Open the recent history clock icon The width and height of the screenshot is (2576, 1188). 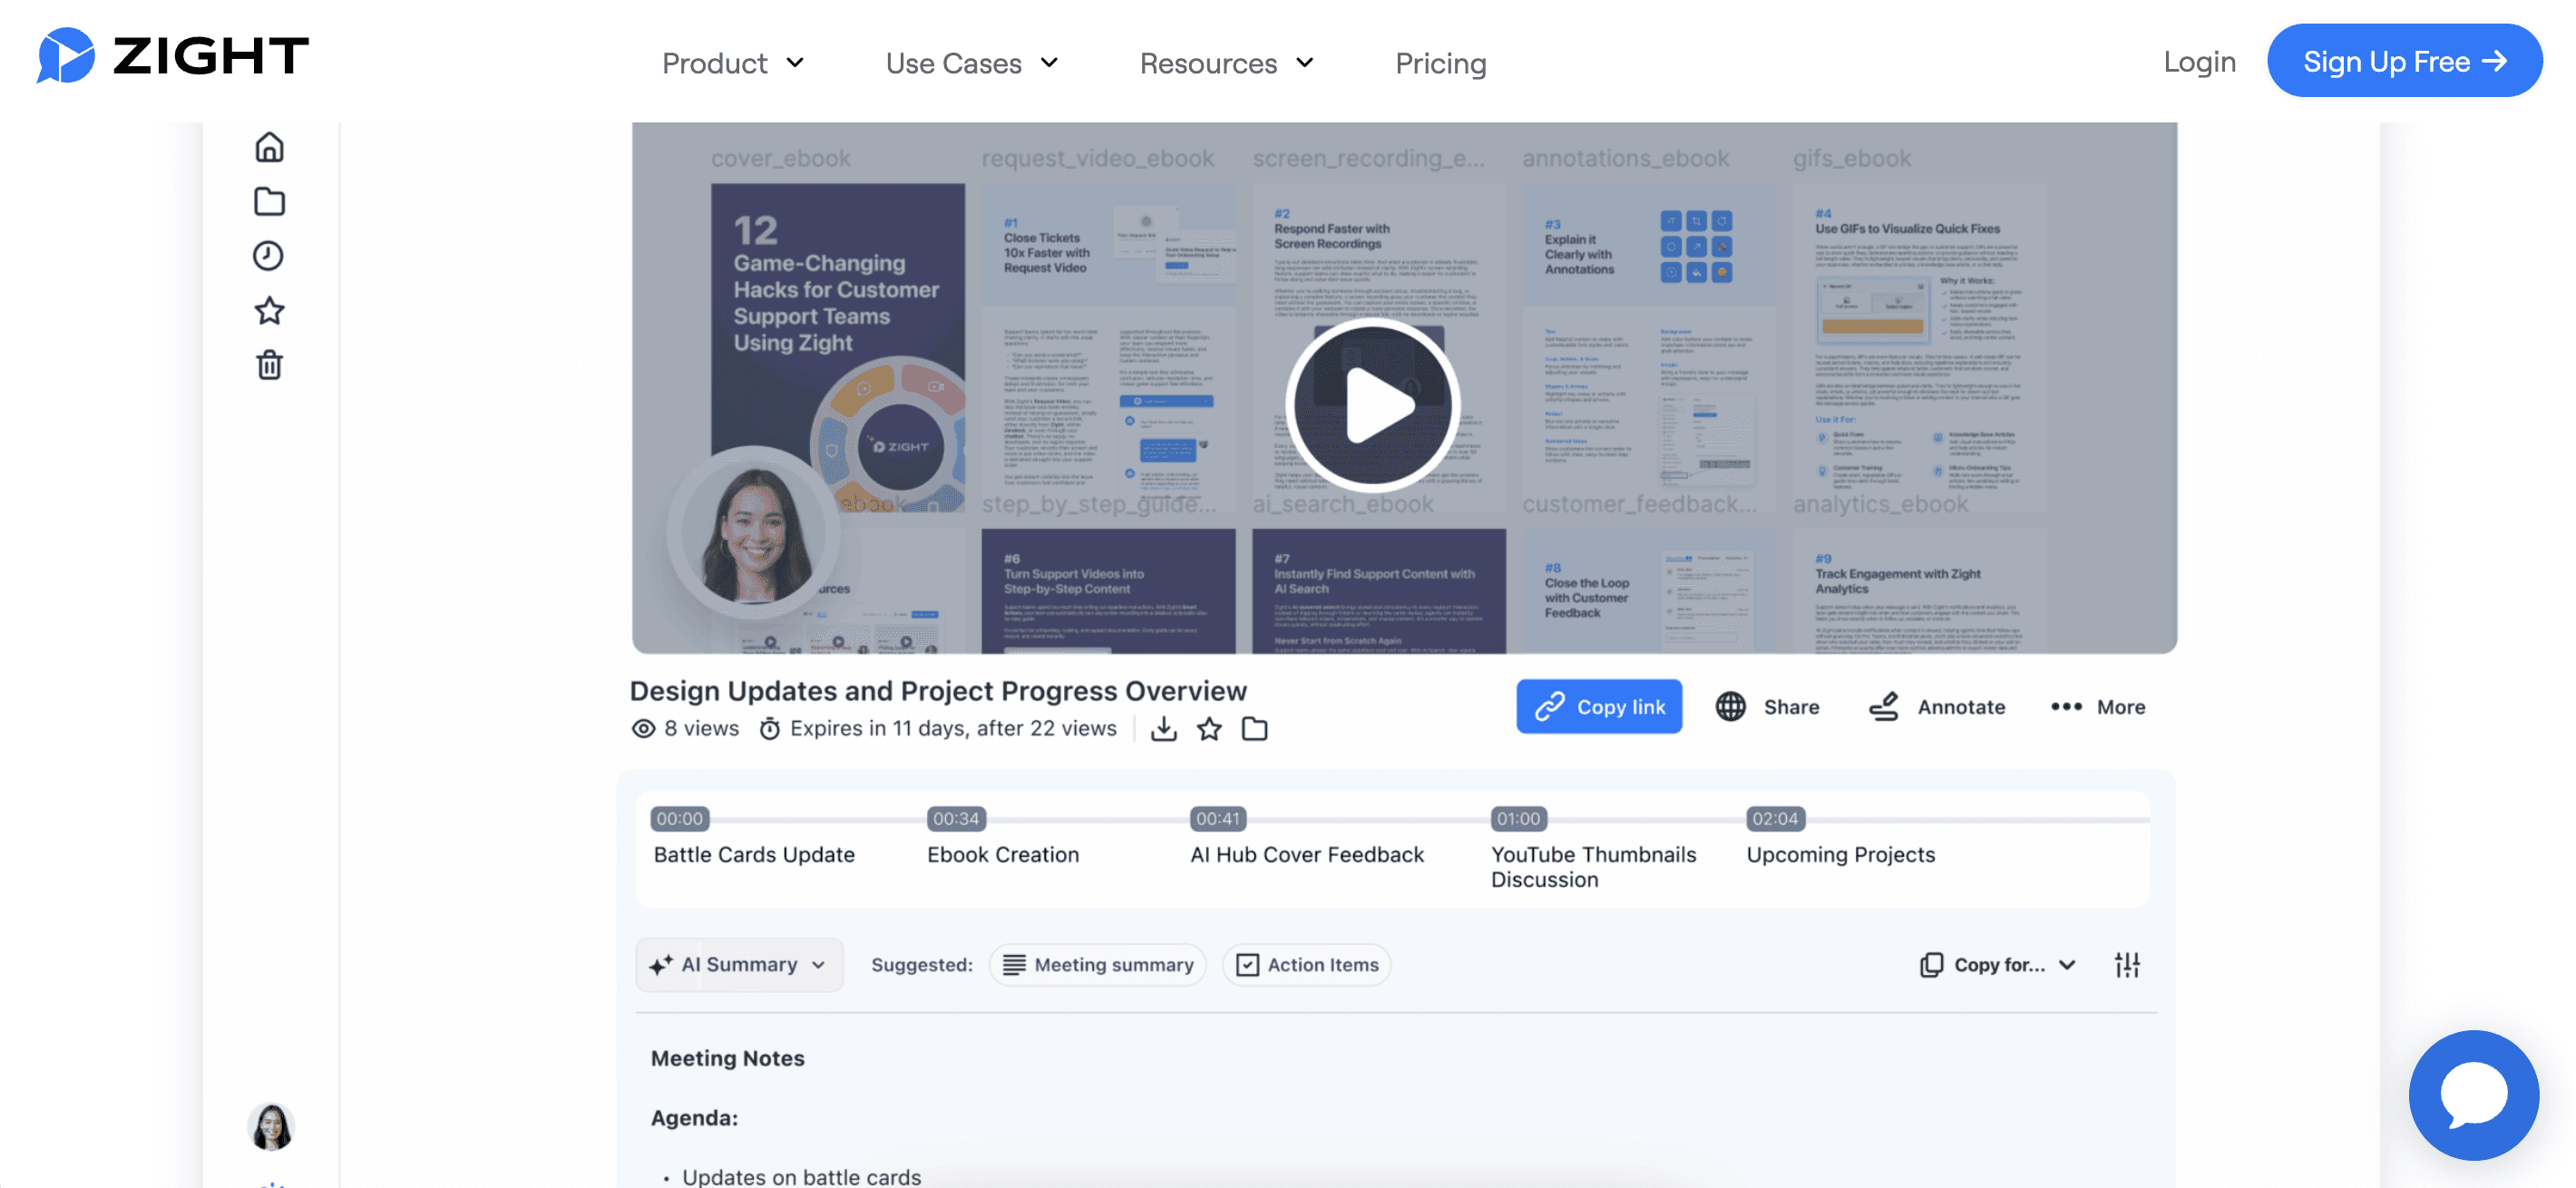[x=268, y=256]
